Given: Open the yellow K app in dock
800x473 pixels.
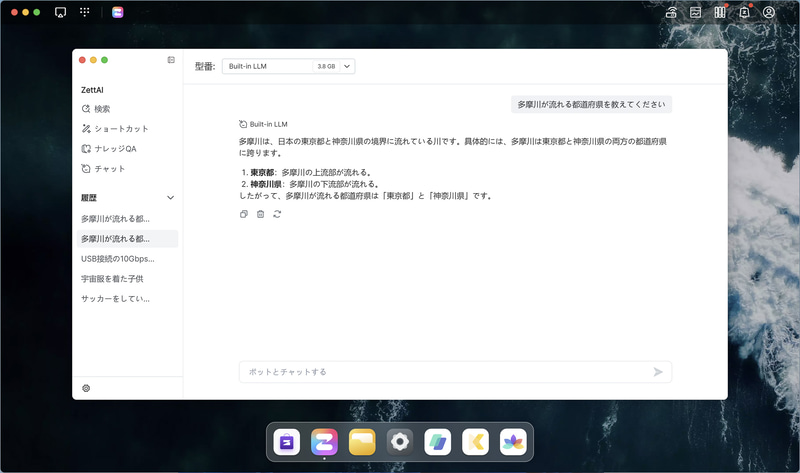Looking at the screenshot, I should pos(476,442).
